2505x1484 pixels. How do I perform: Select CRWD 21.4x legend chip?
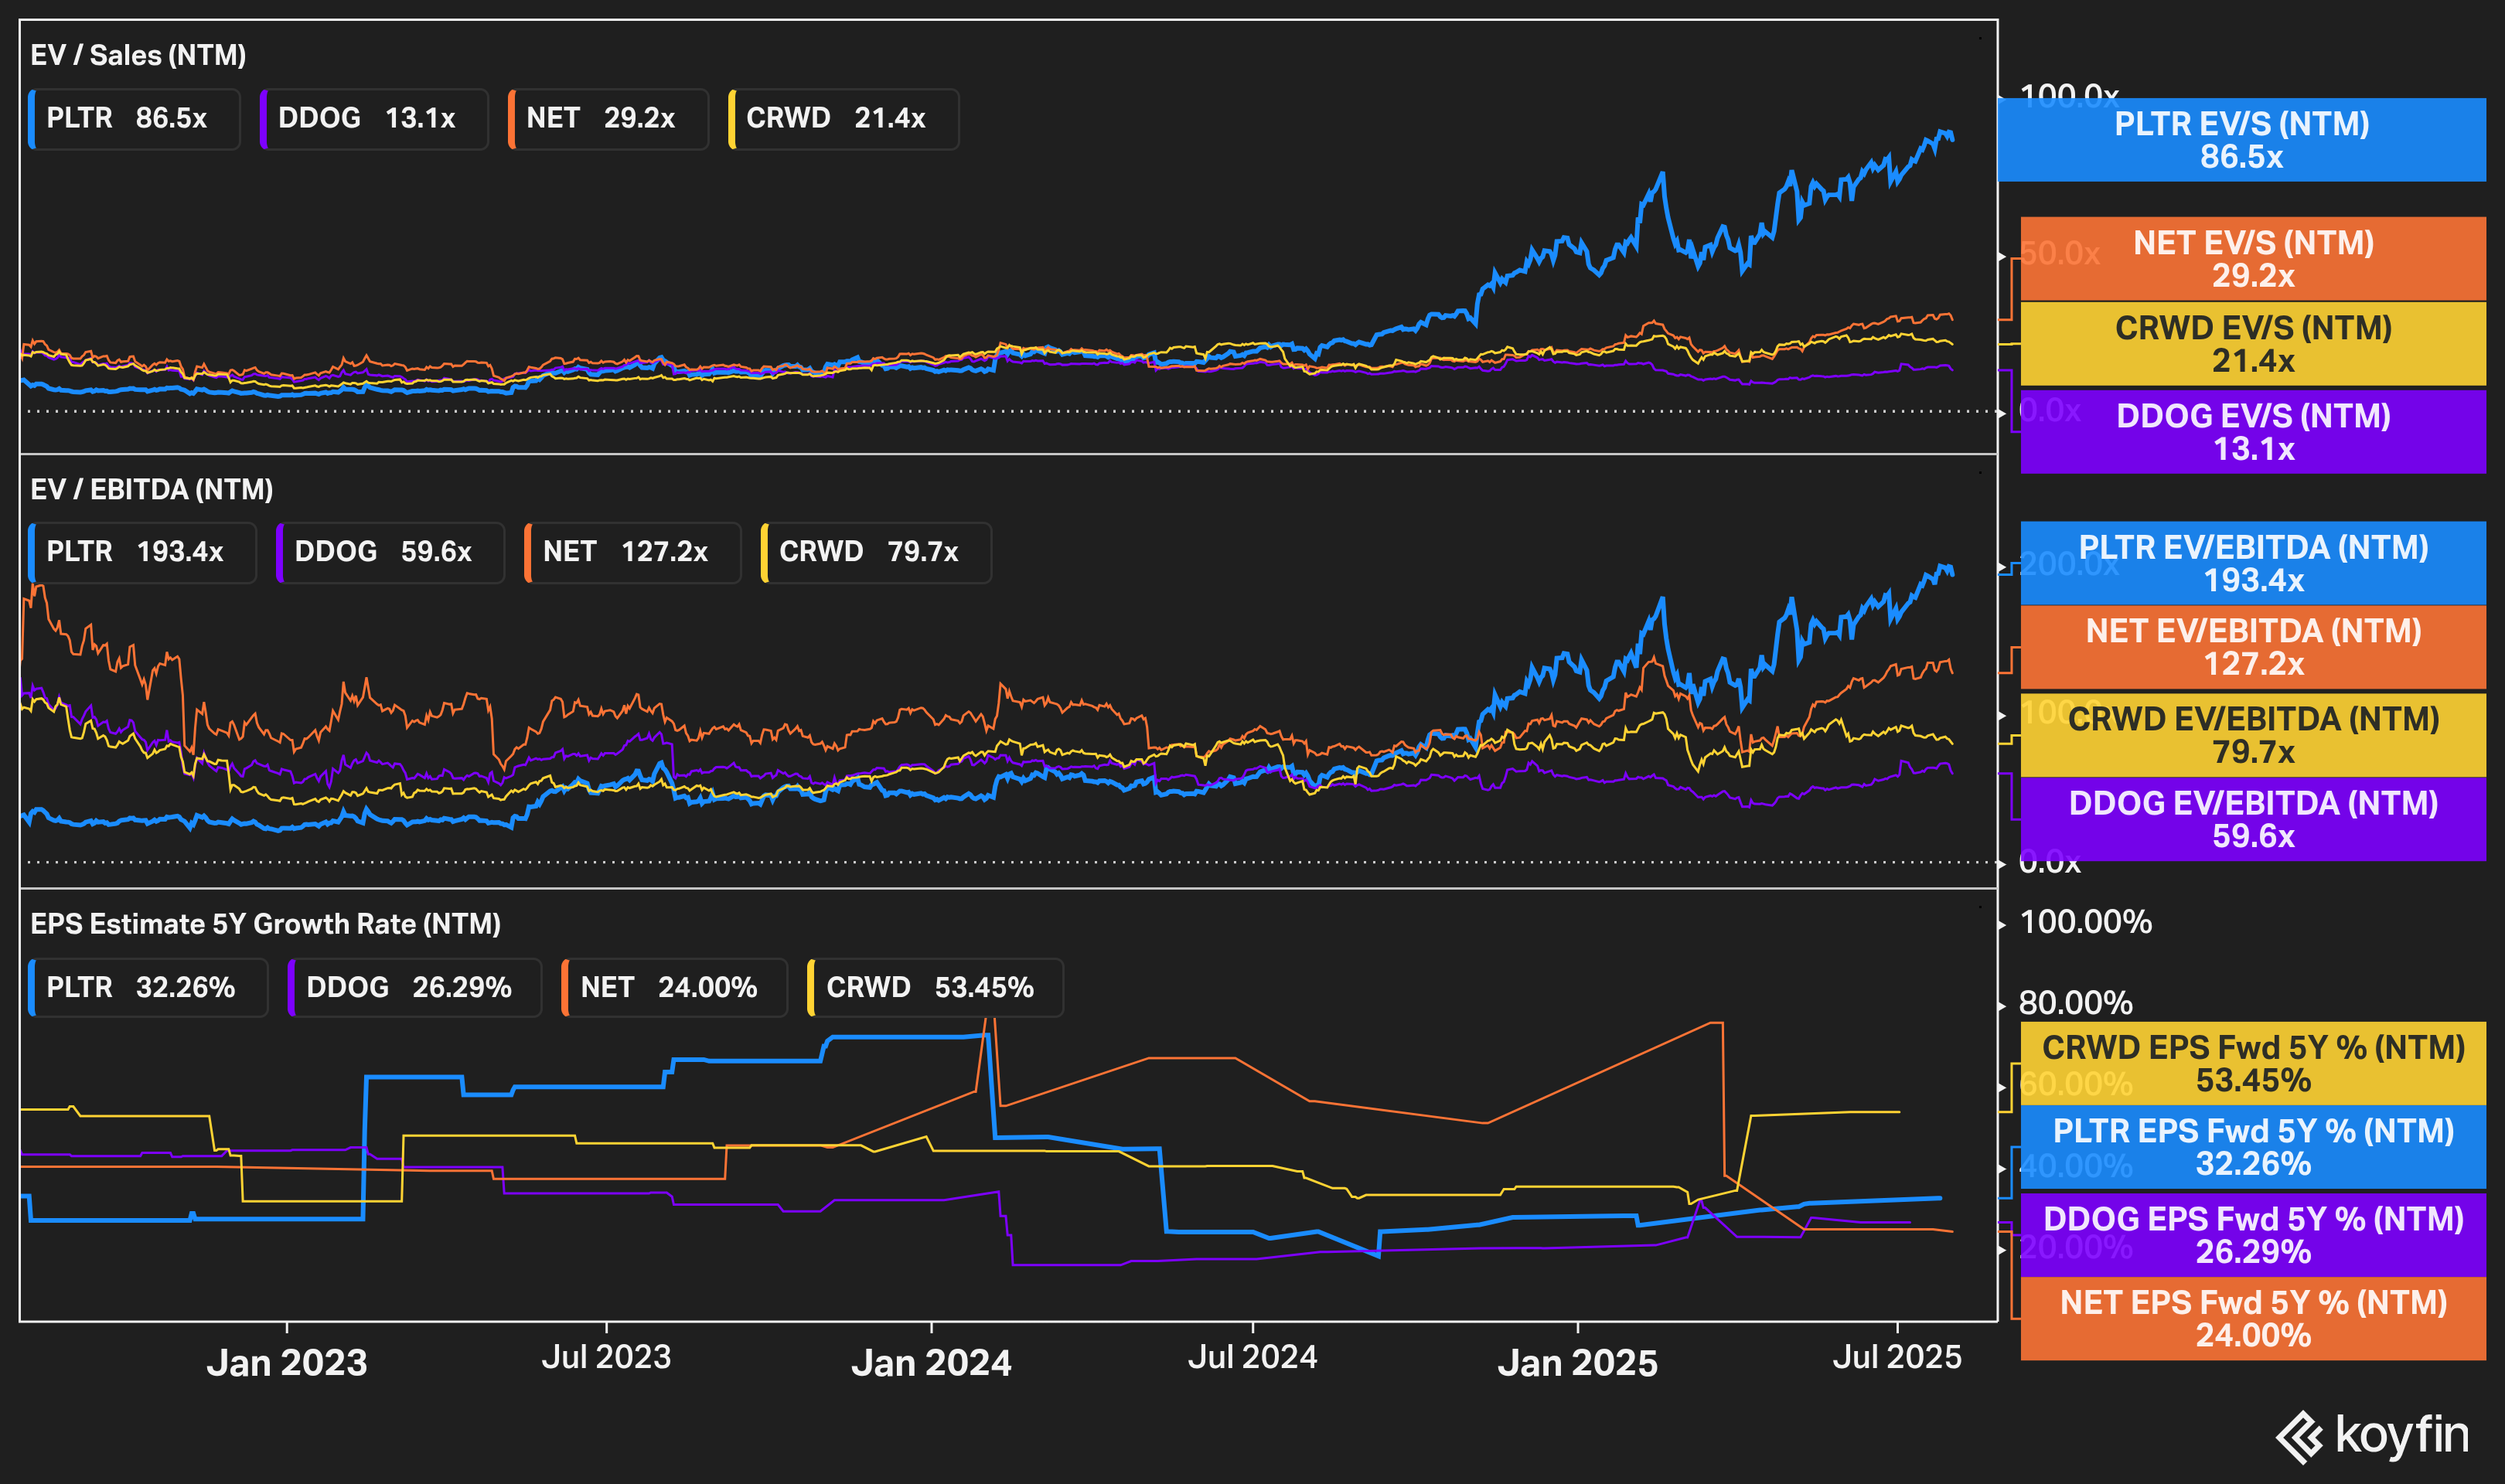(x=843, y=119)
